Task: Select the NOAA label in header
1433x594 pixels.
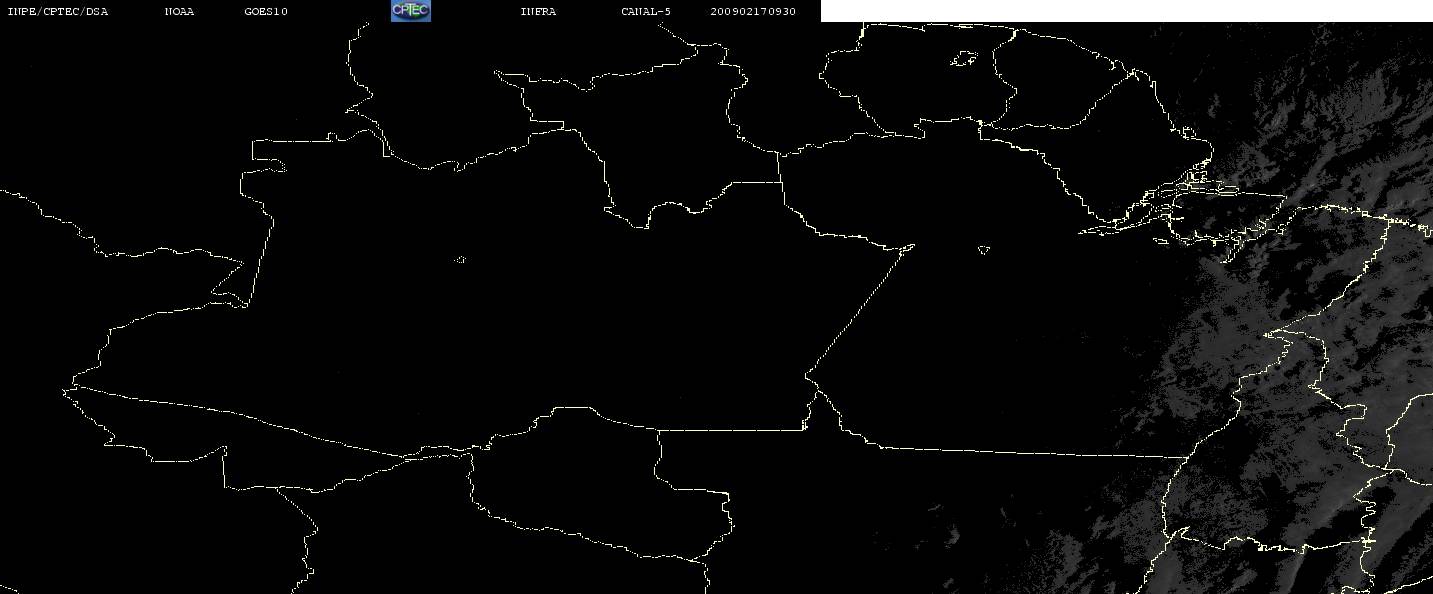Action: (x=179, y=12)
